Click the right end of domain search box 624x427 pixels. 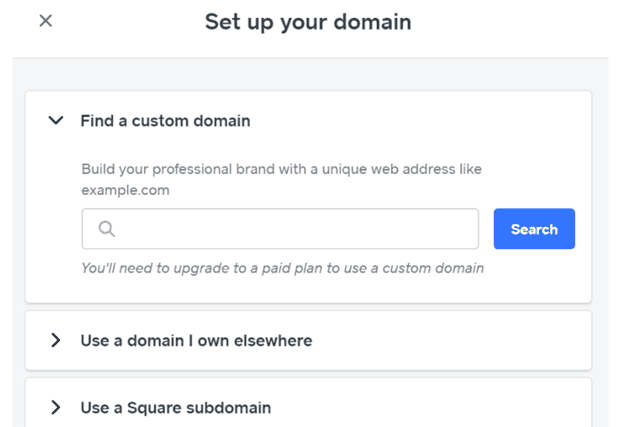460,229
